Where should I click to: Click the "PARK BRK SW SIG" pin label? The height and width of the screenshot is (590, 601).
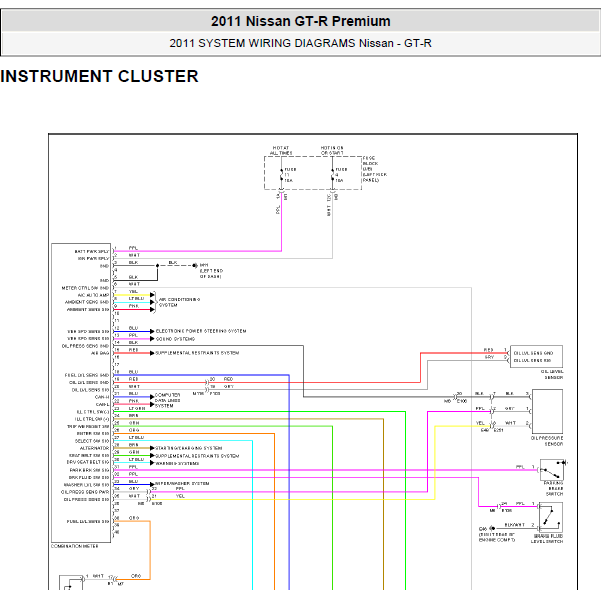(89, 470)
